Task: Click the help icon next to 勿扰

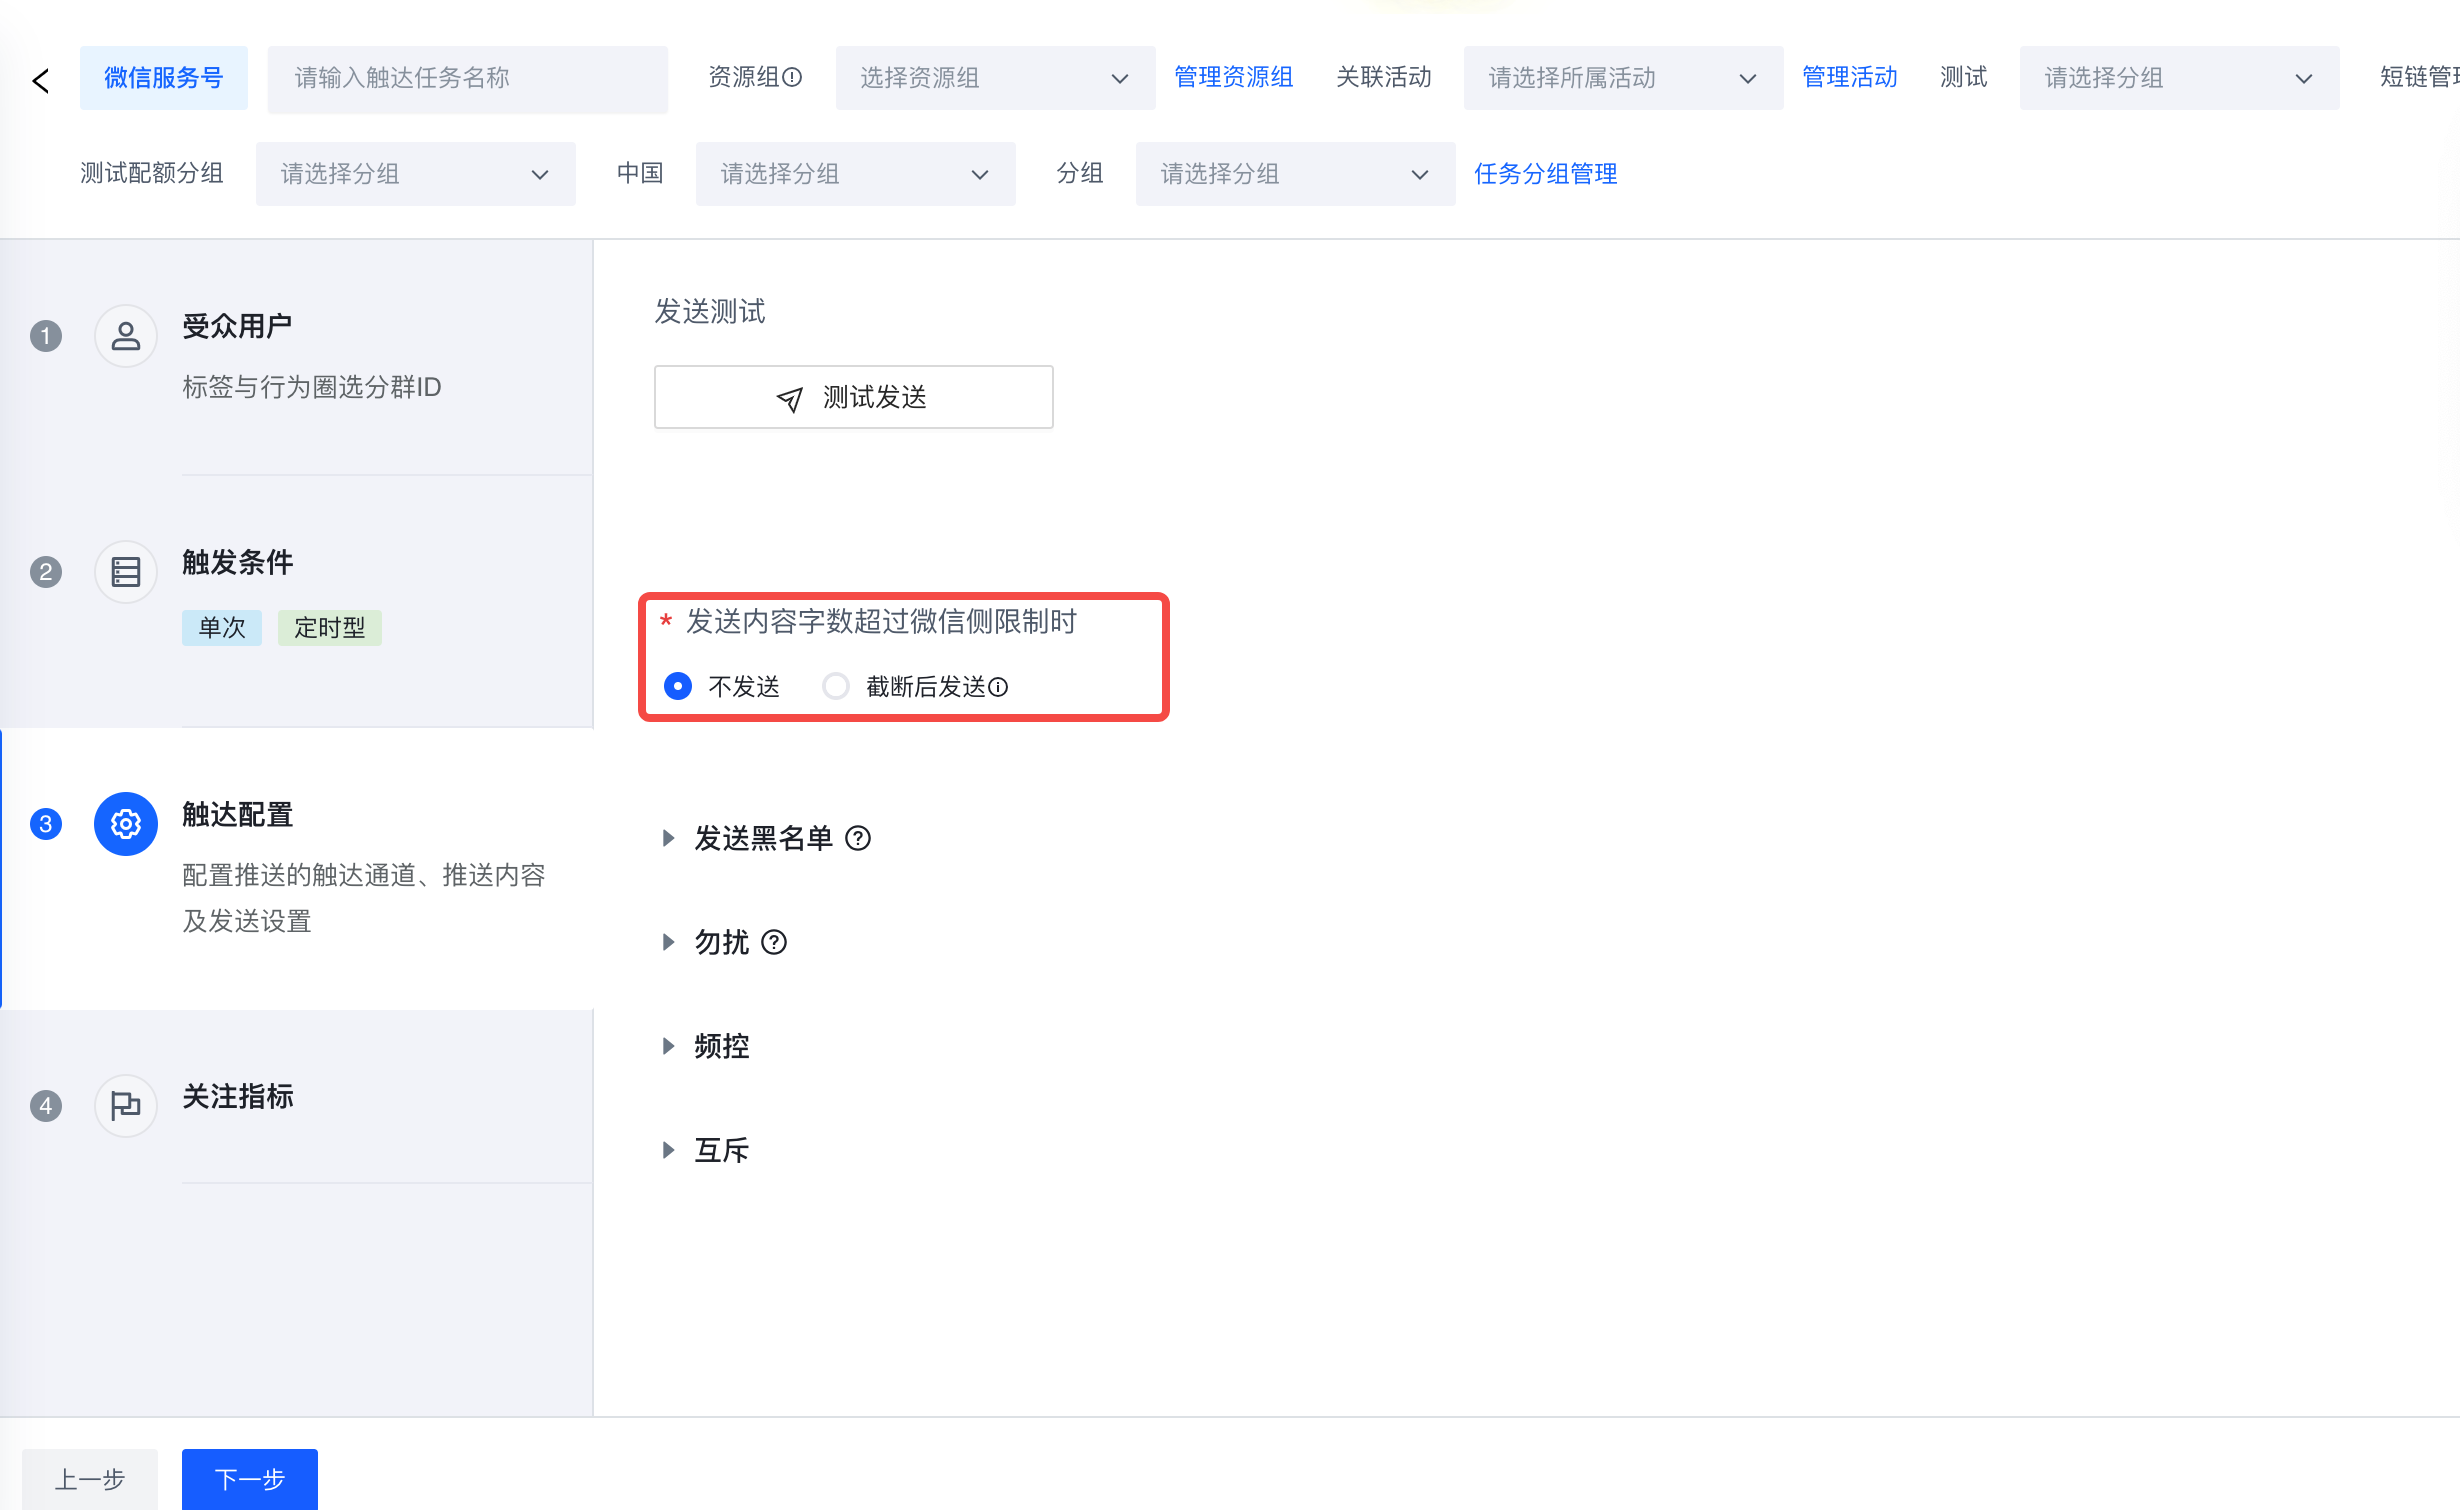Action: point(774,942)
